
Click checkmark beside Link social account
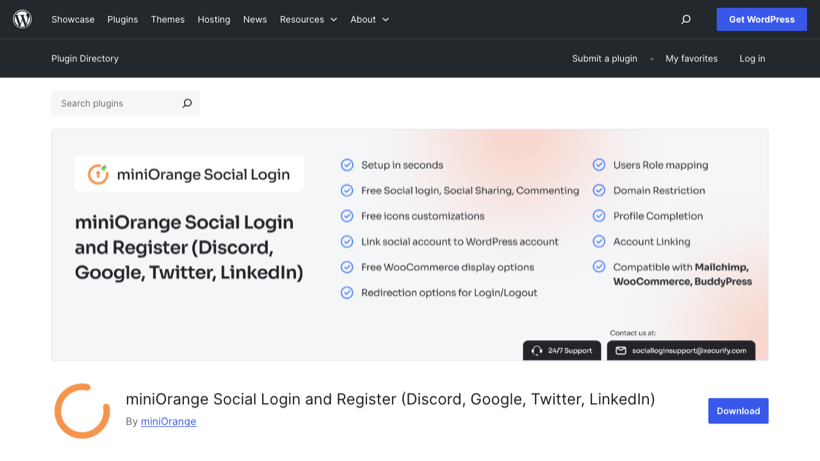click(347, 241)
